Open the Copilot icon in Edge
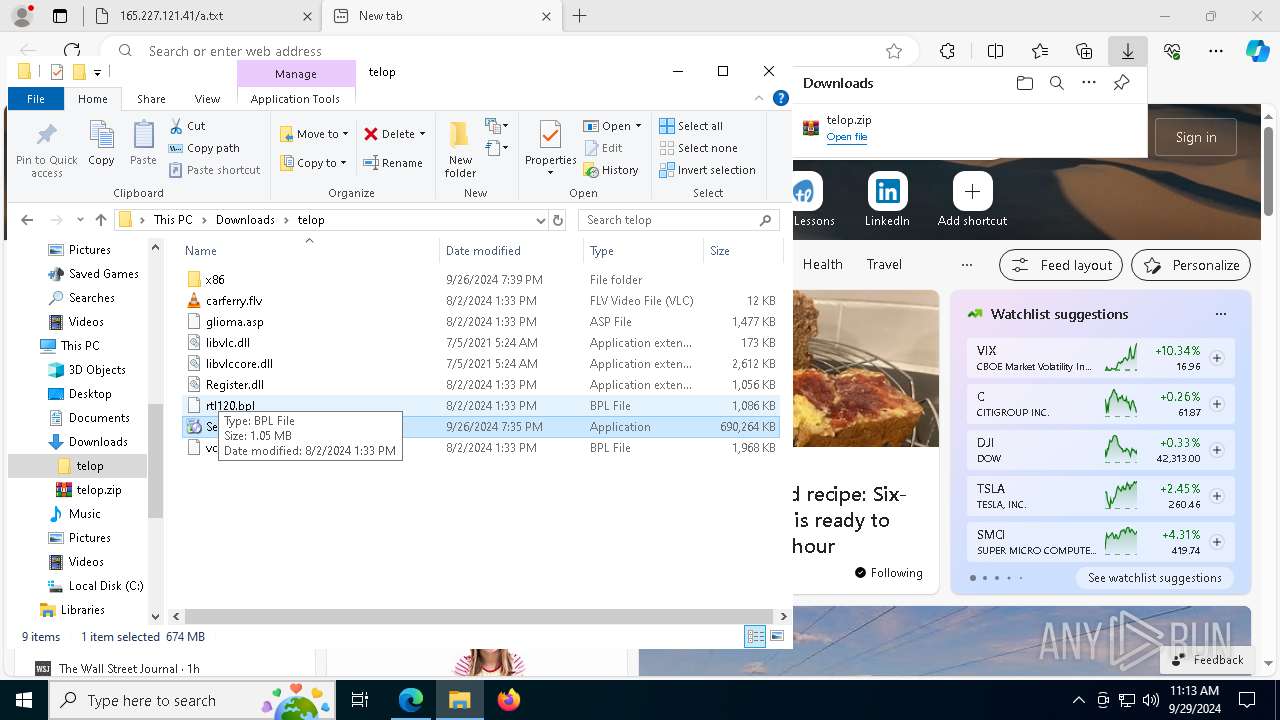 1257,51
